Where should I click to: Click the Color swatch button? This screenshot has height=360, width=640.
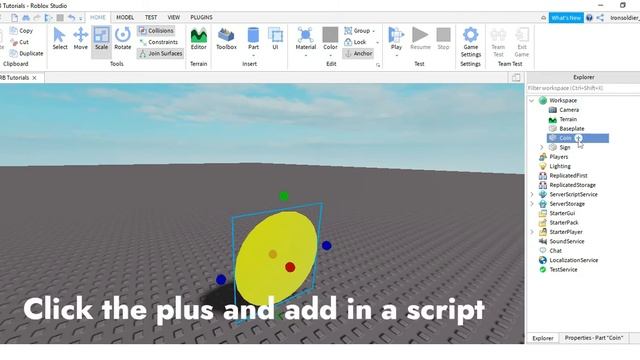[330, 38]
